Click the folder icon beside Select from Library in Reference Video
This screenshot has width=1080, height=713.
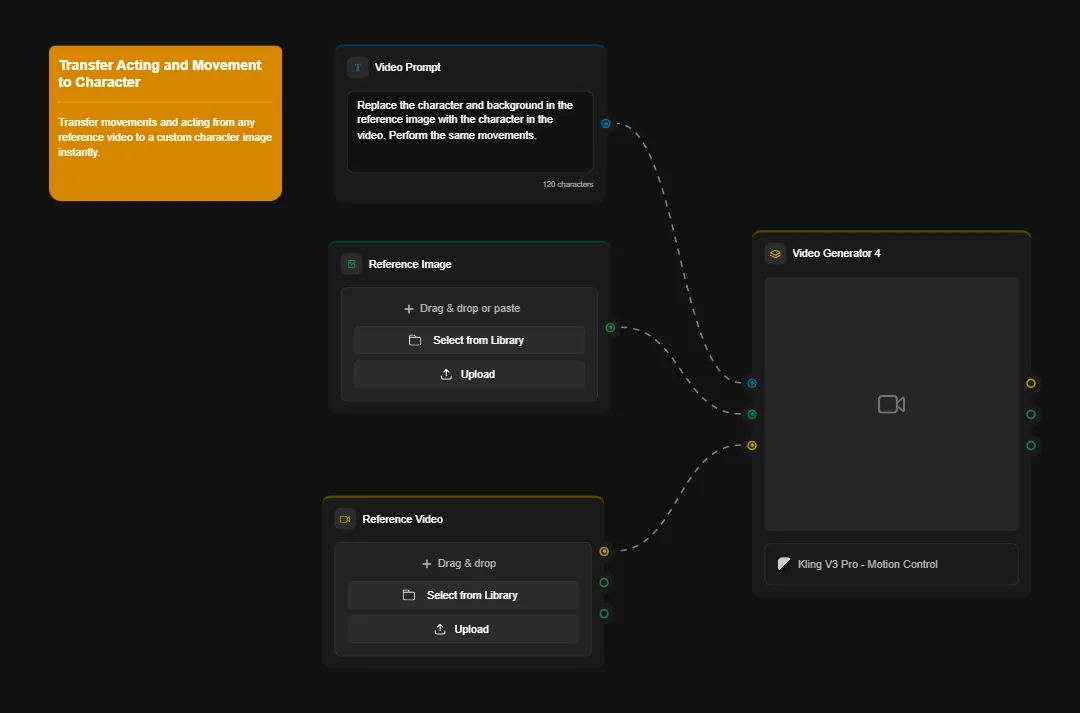409,595
